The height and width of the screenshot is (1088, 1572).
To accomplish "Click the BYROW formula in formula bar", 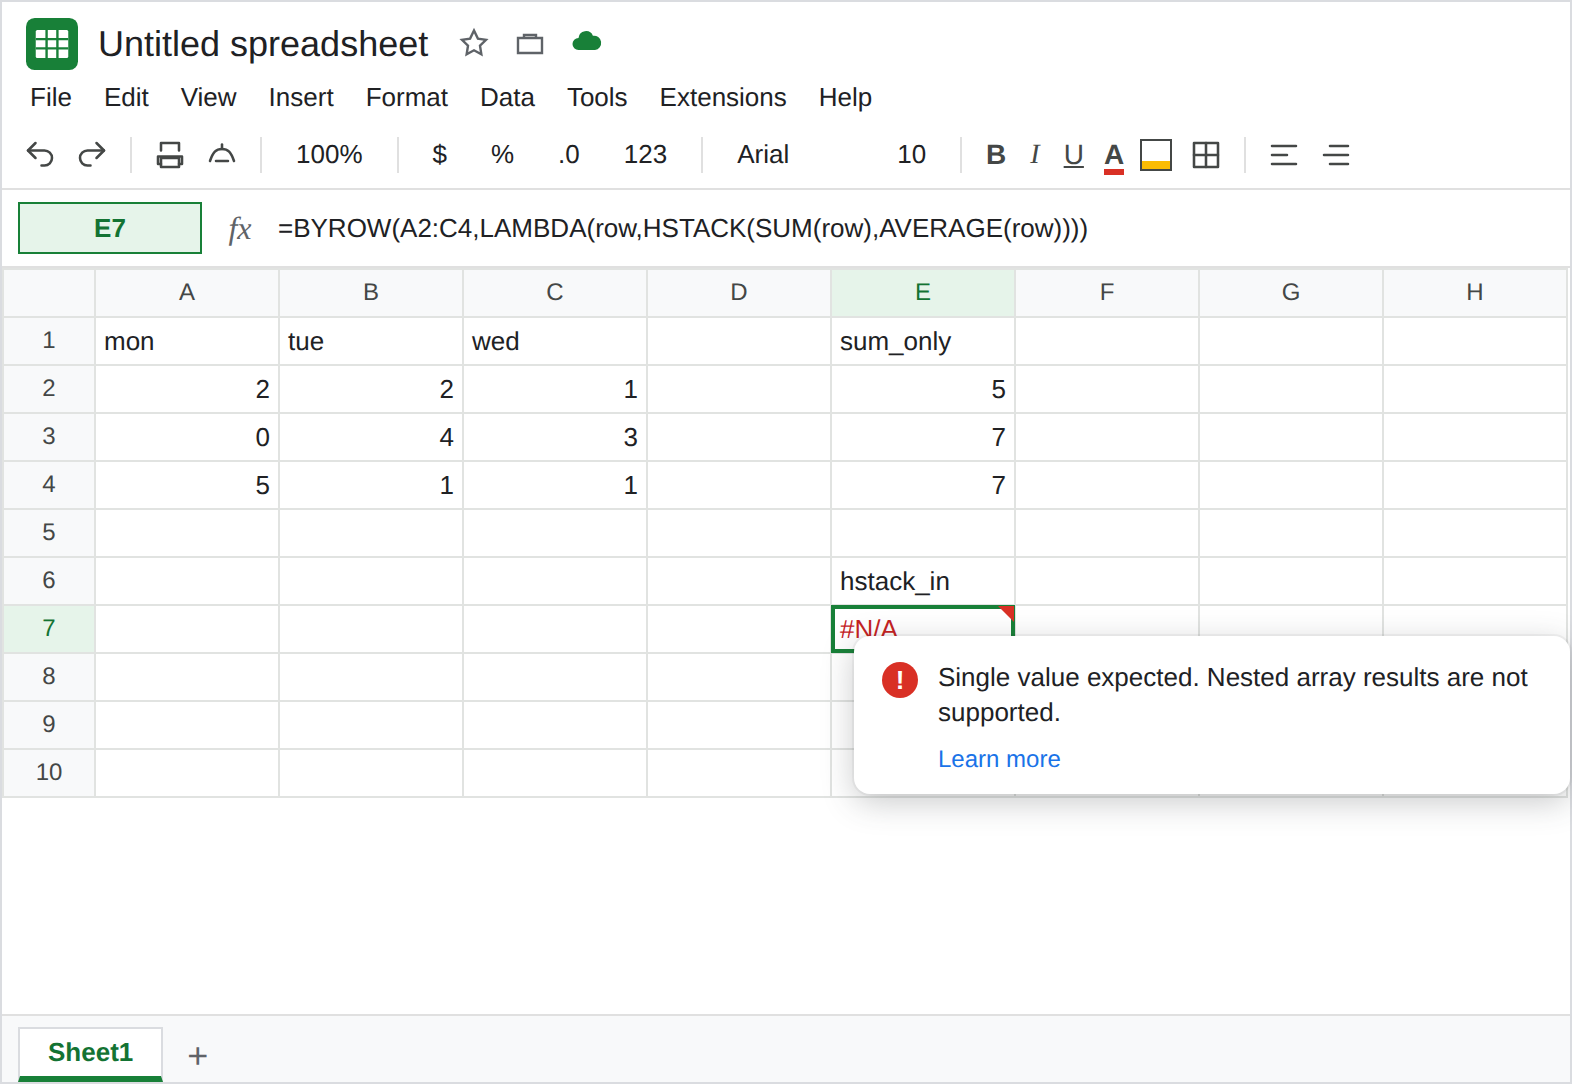I will (x=683, y=229).
